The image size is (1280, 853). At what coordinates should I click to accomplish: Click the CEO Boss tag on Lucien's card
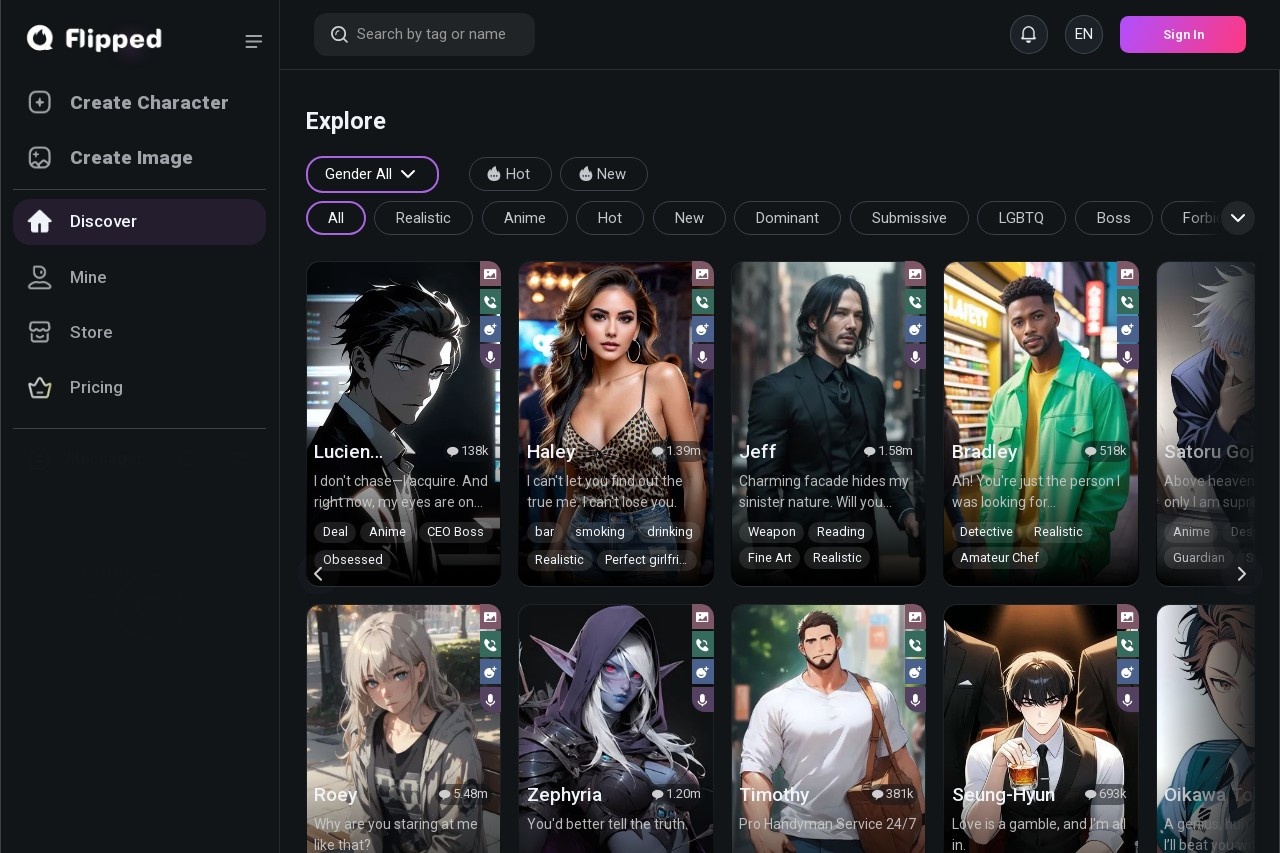(455, 532)
